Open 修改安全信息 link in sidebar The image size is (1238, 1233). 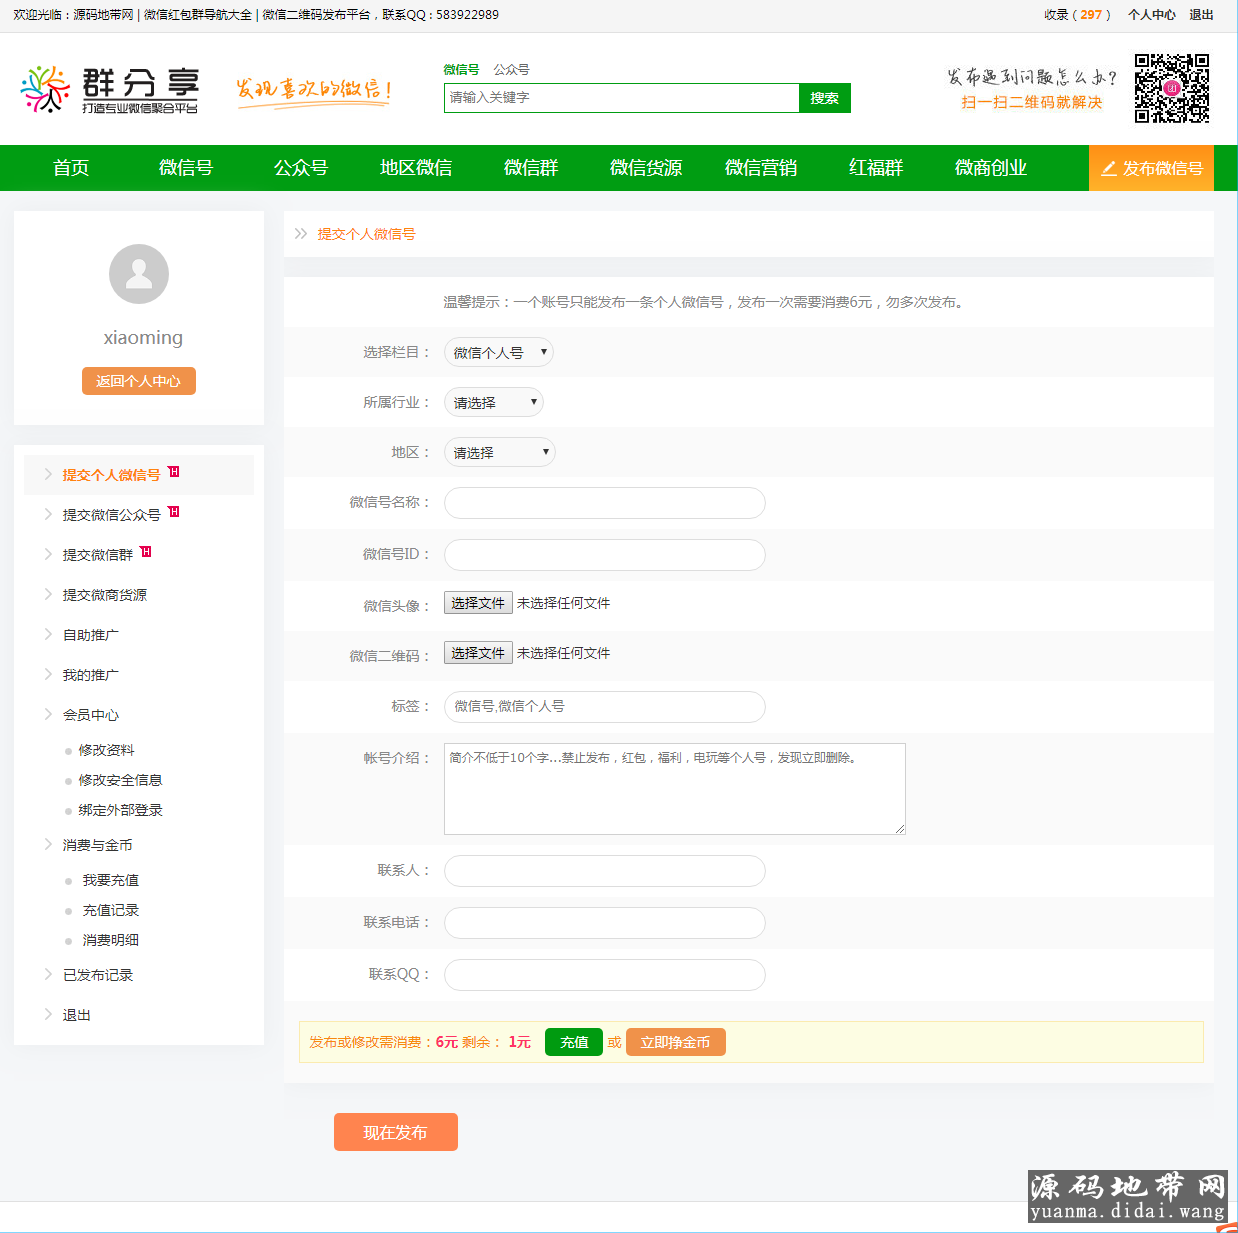(120, 780)
